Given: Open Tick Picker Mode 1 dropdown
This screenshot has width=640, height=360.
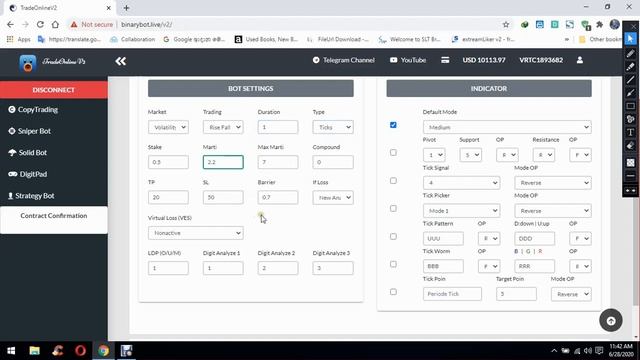Looking at the screenshot, I should coord(461,211).
